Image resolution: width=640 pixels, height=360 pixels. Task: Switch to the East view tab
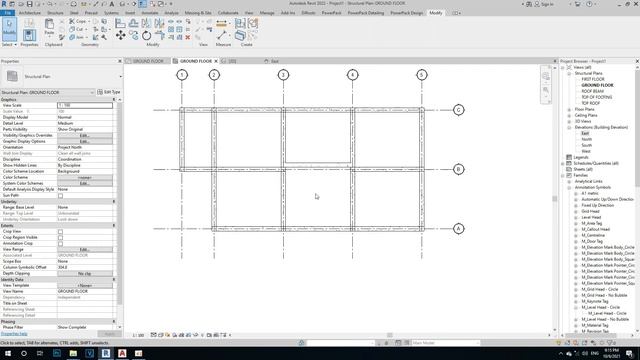(x=275, y=61)
